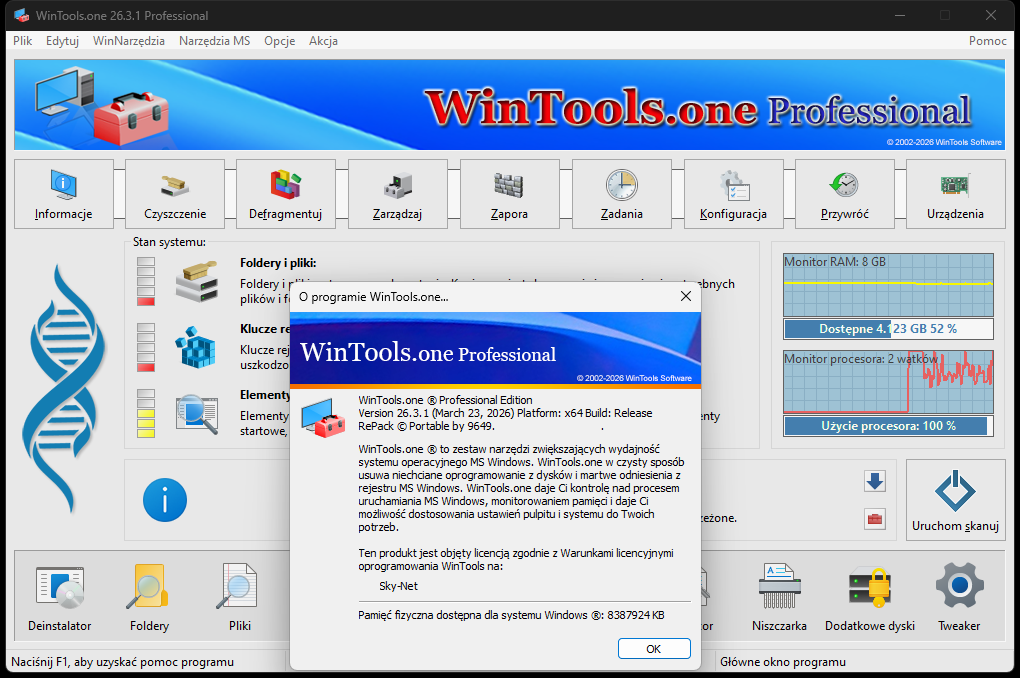
Task: Click the startup elements yellow level indicator
Action: tap(146, 414)
